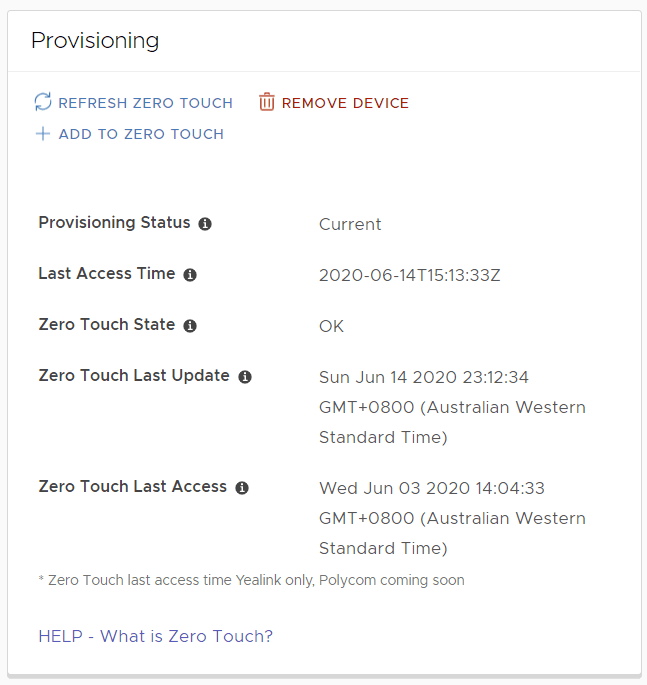Click info icon next to Zero Touch State

click(x=190, y=326)
